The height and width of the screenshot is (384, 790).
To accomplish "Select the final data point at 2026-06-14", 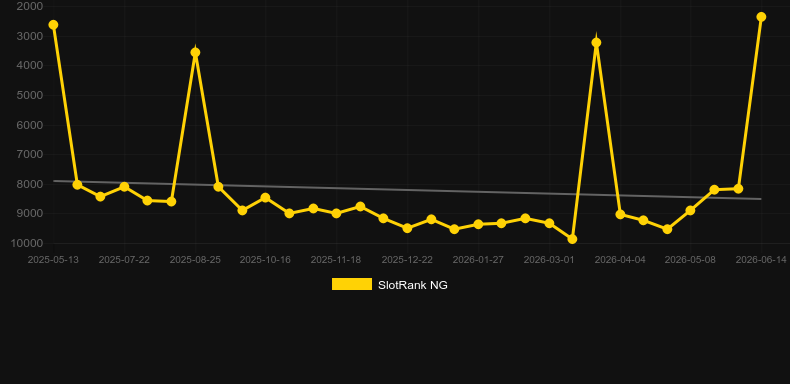I will pos(761,17).
